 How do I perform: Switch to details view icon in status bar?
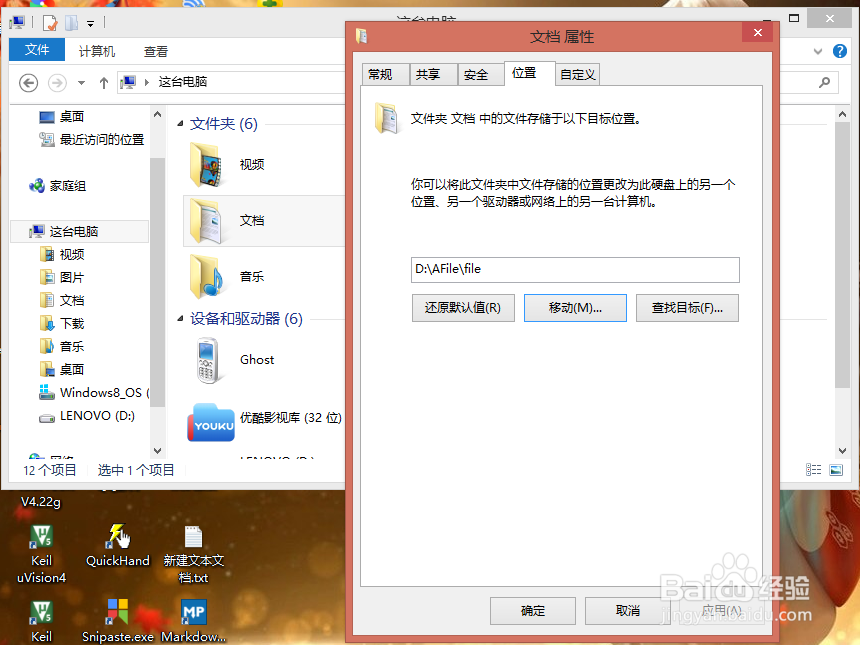coord(813,469)
